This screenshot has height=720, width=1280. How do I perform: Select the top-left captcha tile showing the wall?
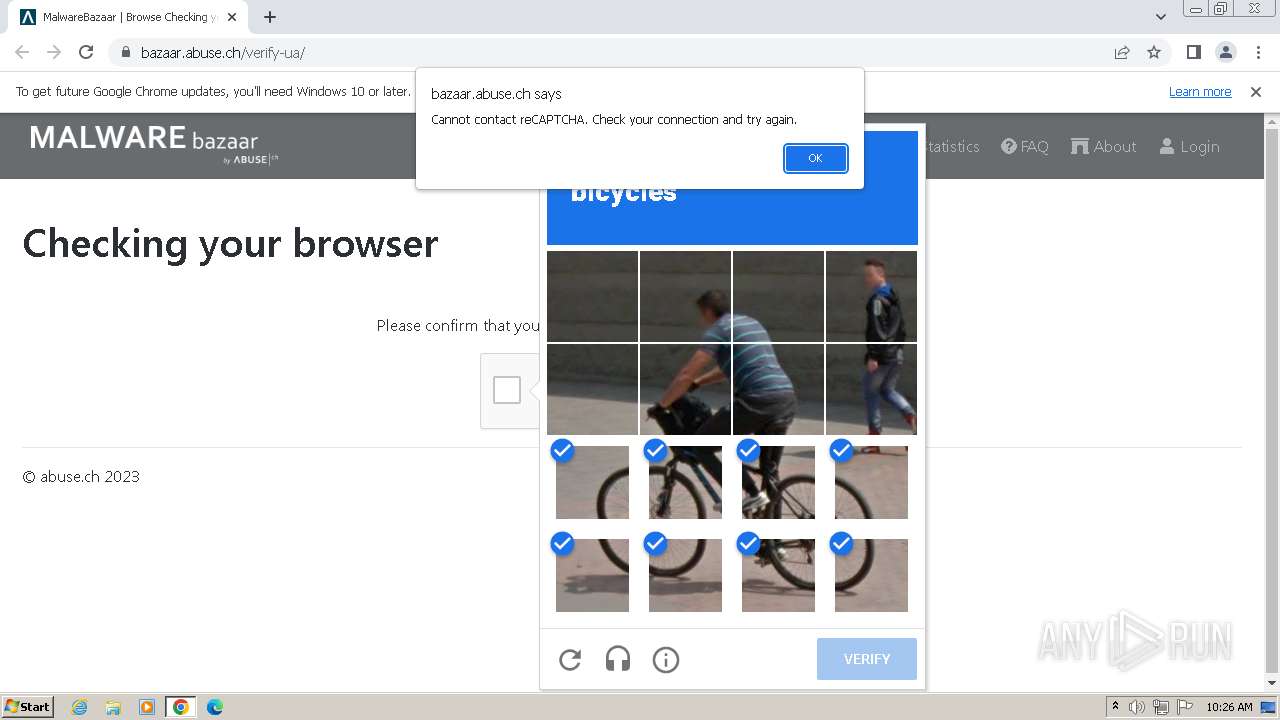click(x=592, y=296)
